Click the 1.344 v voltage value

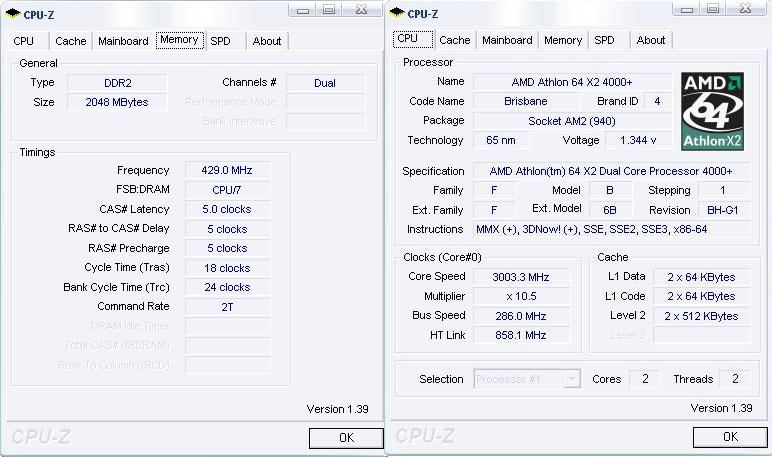click(x=638, y=140)
